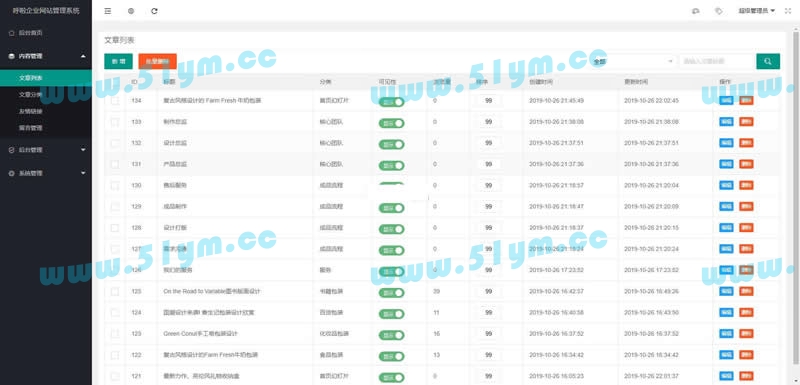
Task: Click red 删除 button for article 123
Action: [x=746, y=333]
